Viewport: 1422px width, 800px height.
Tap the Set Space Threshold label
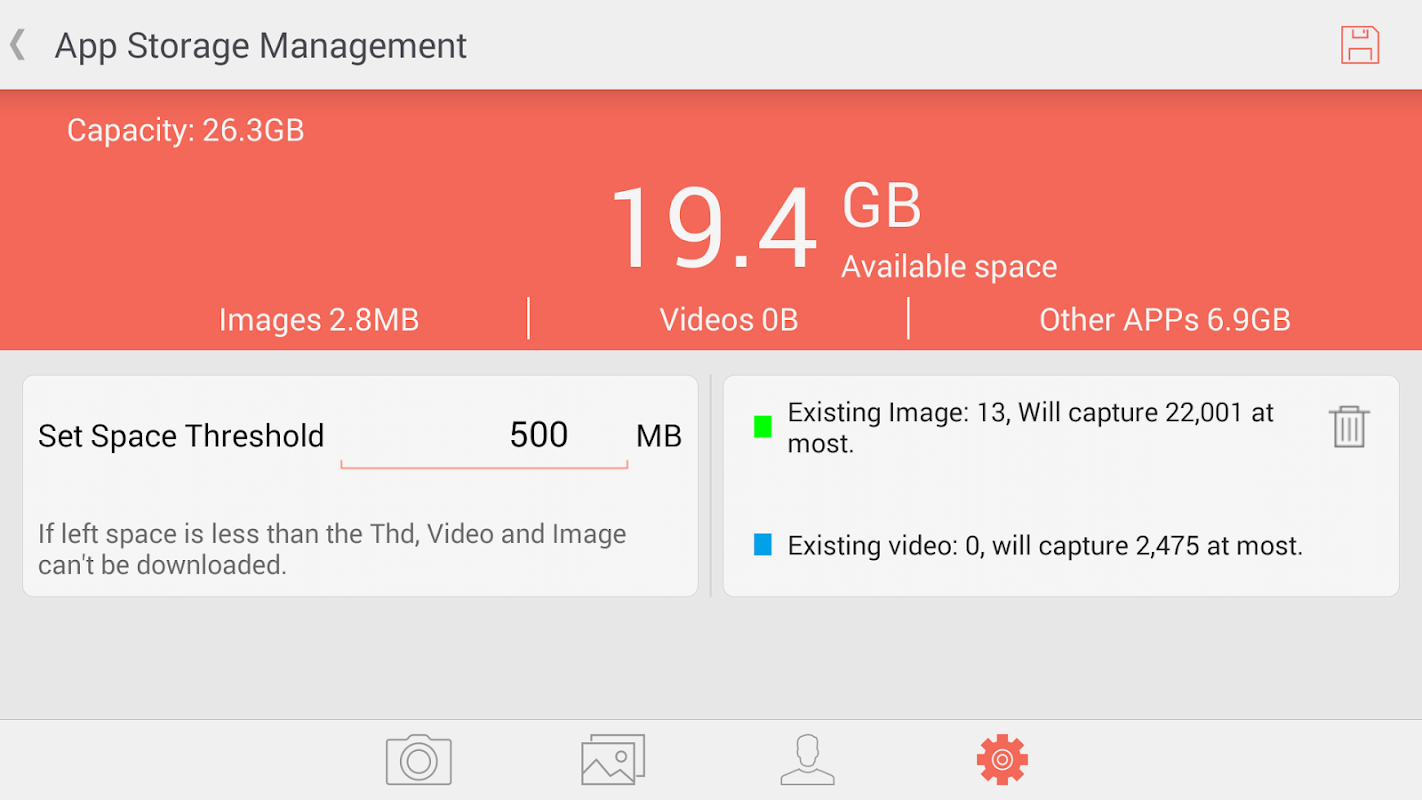pos(181,436)
